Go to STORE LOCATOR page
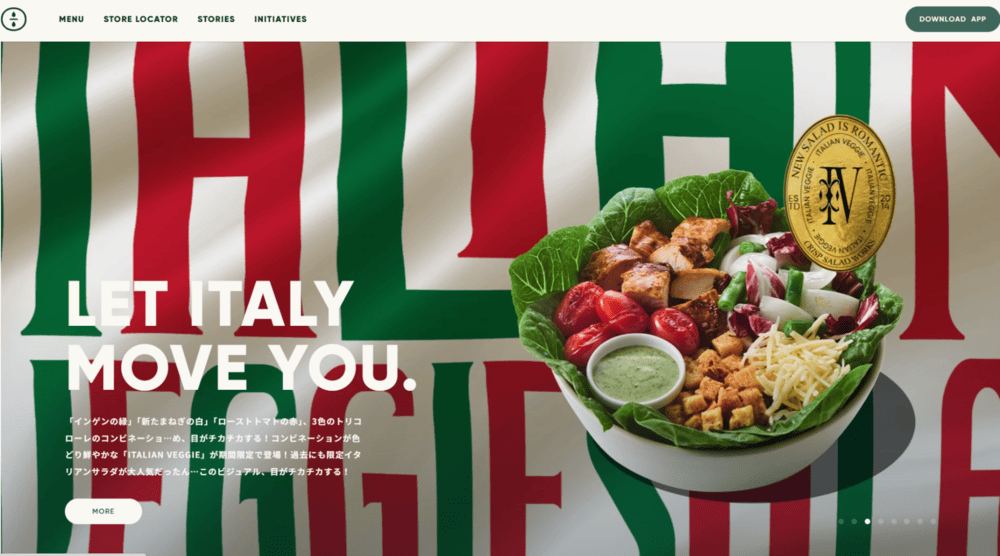Image resolution: width=1000 pixels, height=556 pixels. [140, 19]
